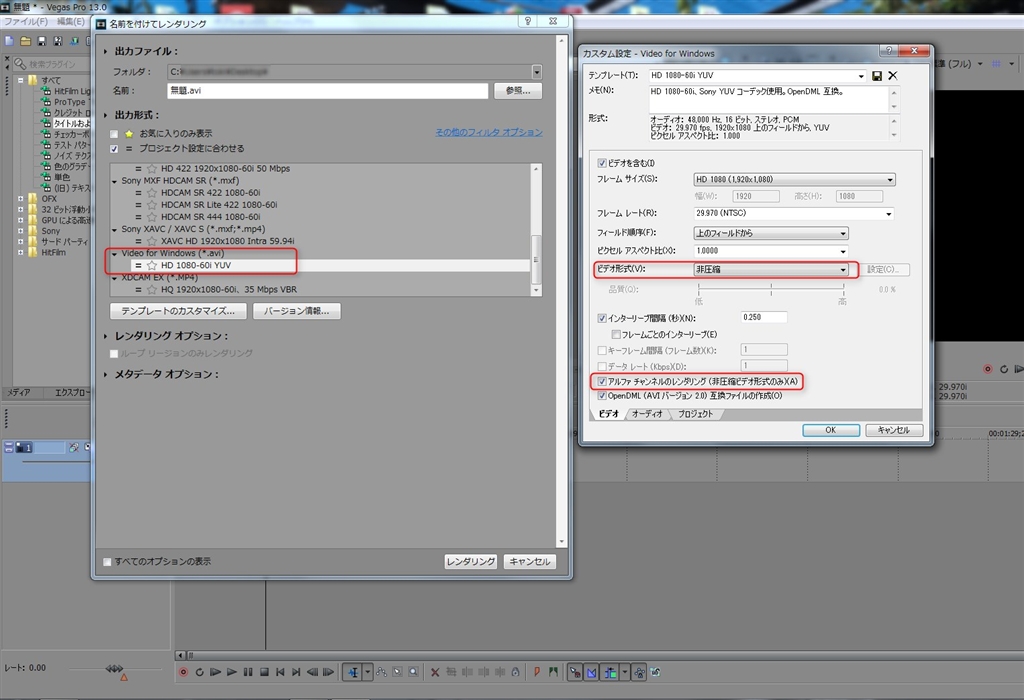Toggle Lock Envelopes to Events icon

(639, 672)
